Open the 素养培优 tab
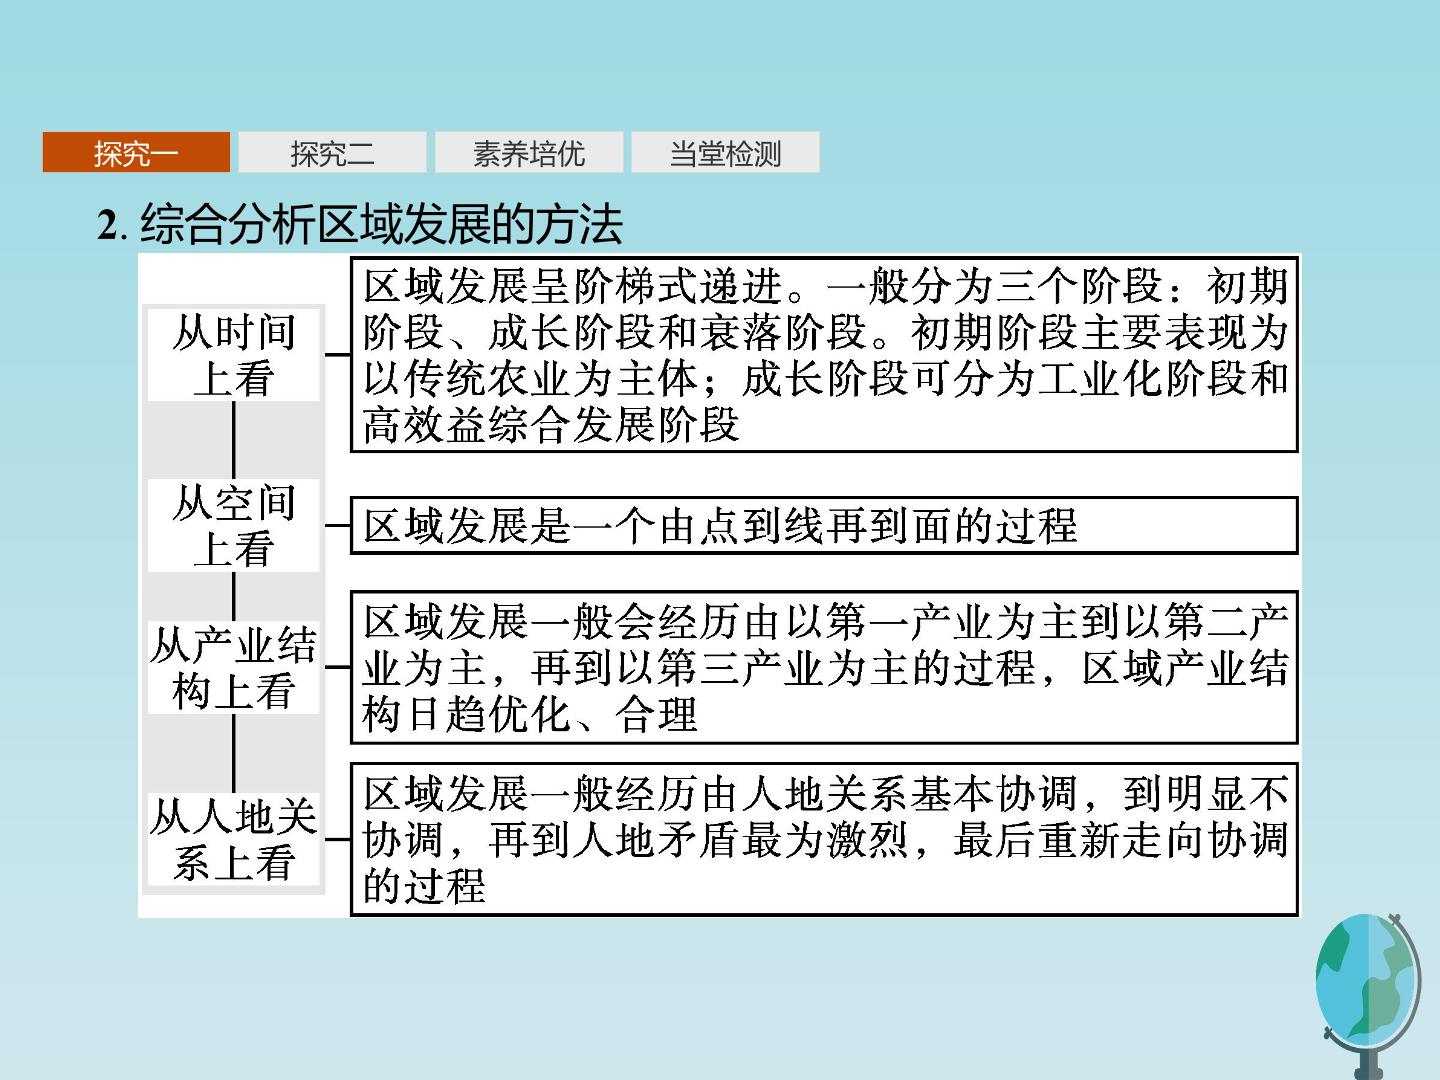 tap(528, 153)
